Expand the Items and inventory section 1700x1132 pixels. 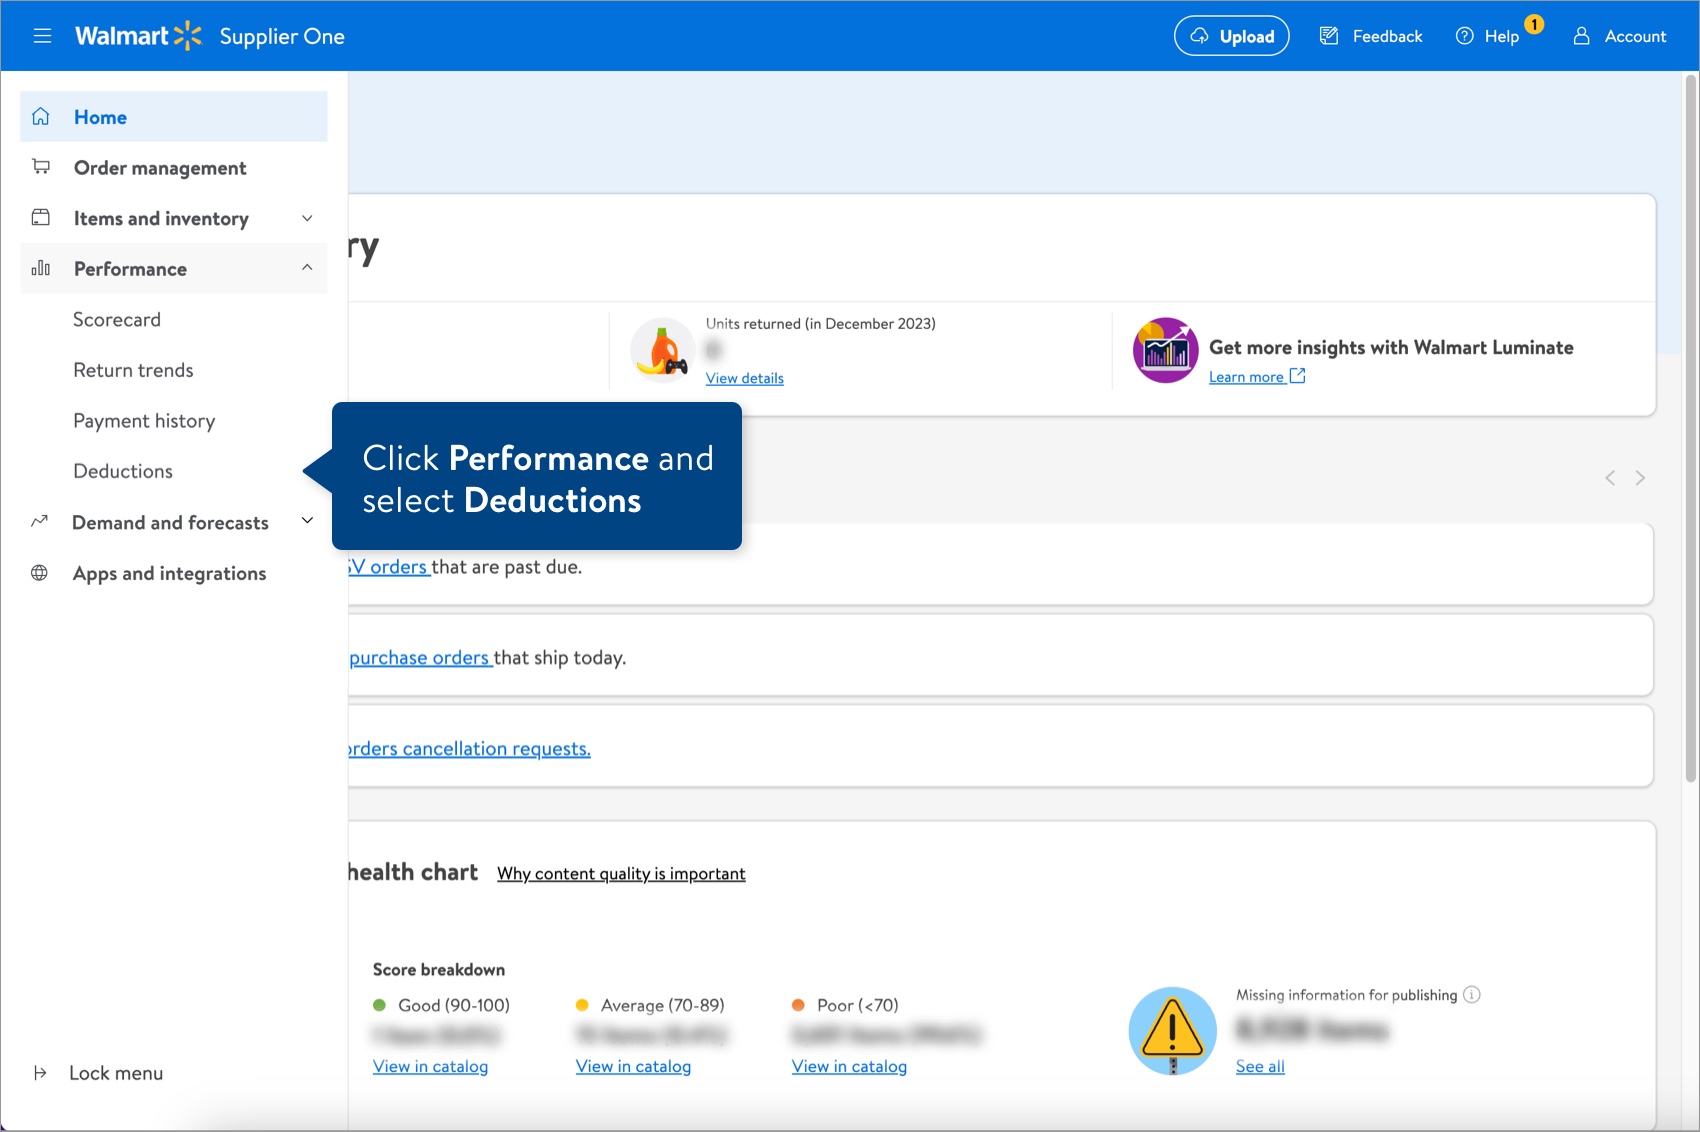coord(307,218)
